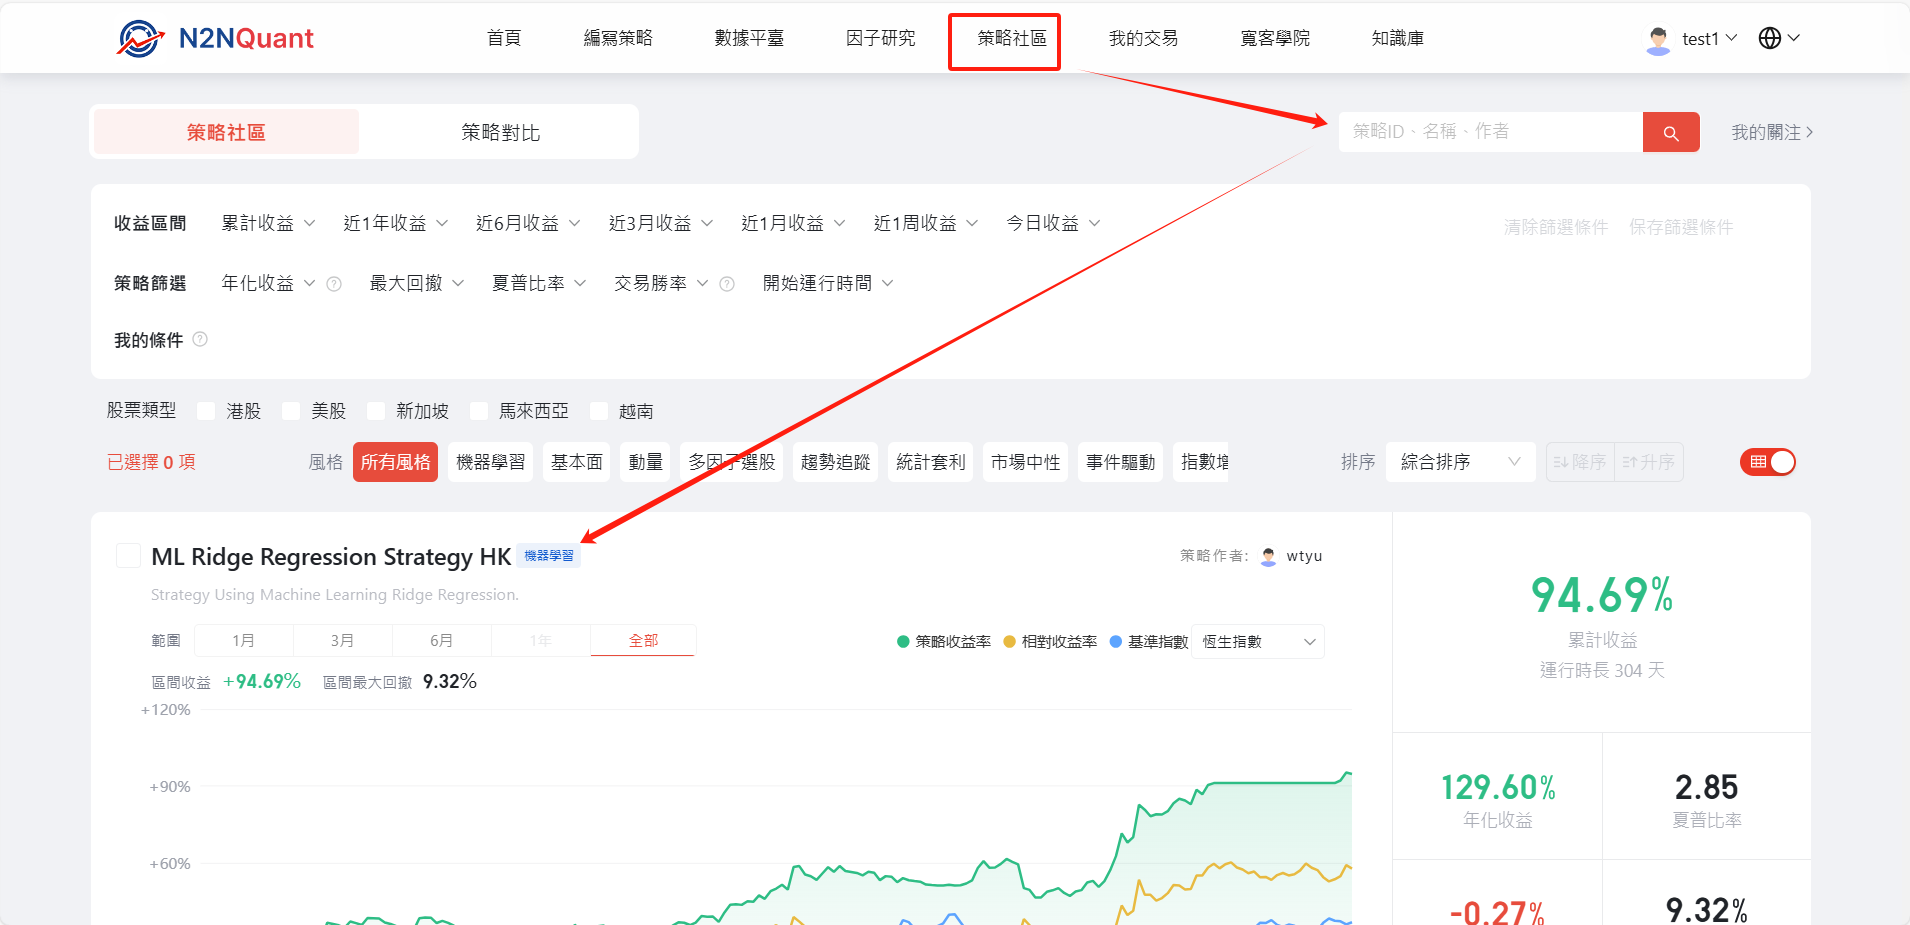Click 我的關注 link

(x=1772, y=132)
